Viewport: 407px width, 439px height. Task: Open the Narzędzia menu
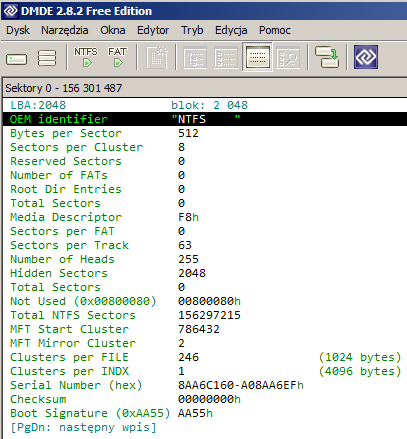(x=65, y=30)
